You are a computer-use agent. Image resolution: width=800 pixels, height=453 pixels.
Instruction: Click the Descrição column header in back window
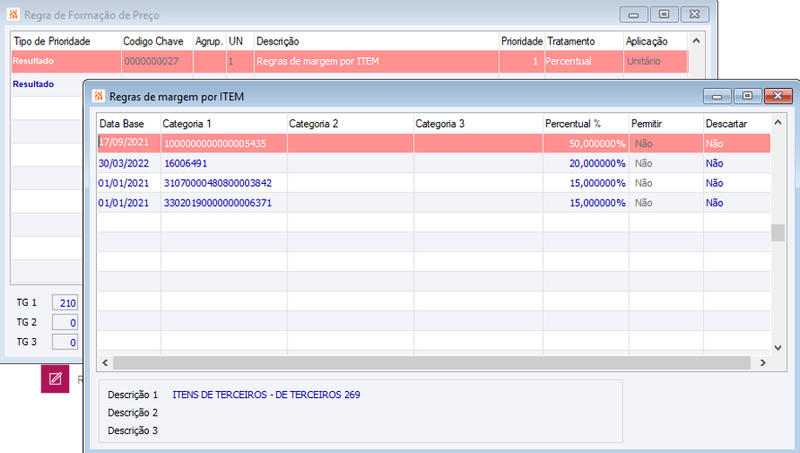pos(376,41)
